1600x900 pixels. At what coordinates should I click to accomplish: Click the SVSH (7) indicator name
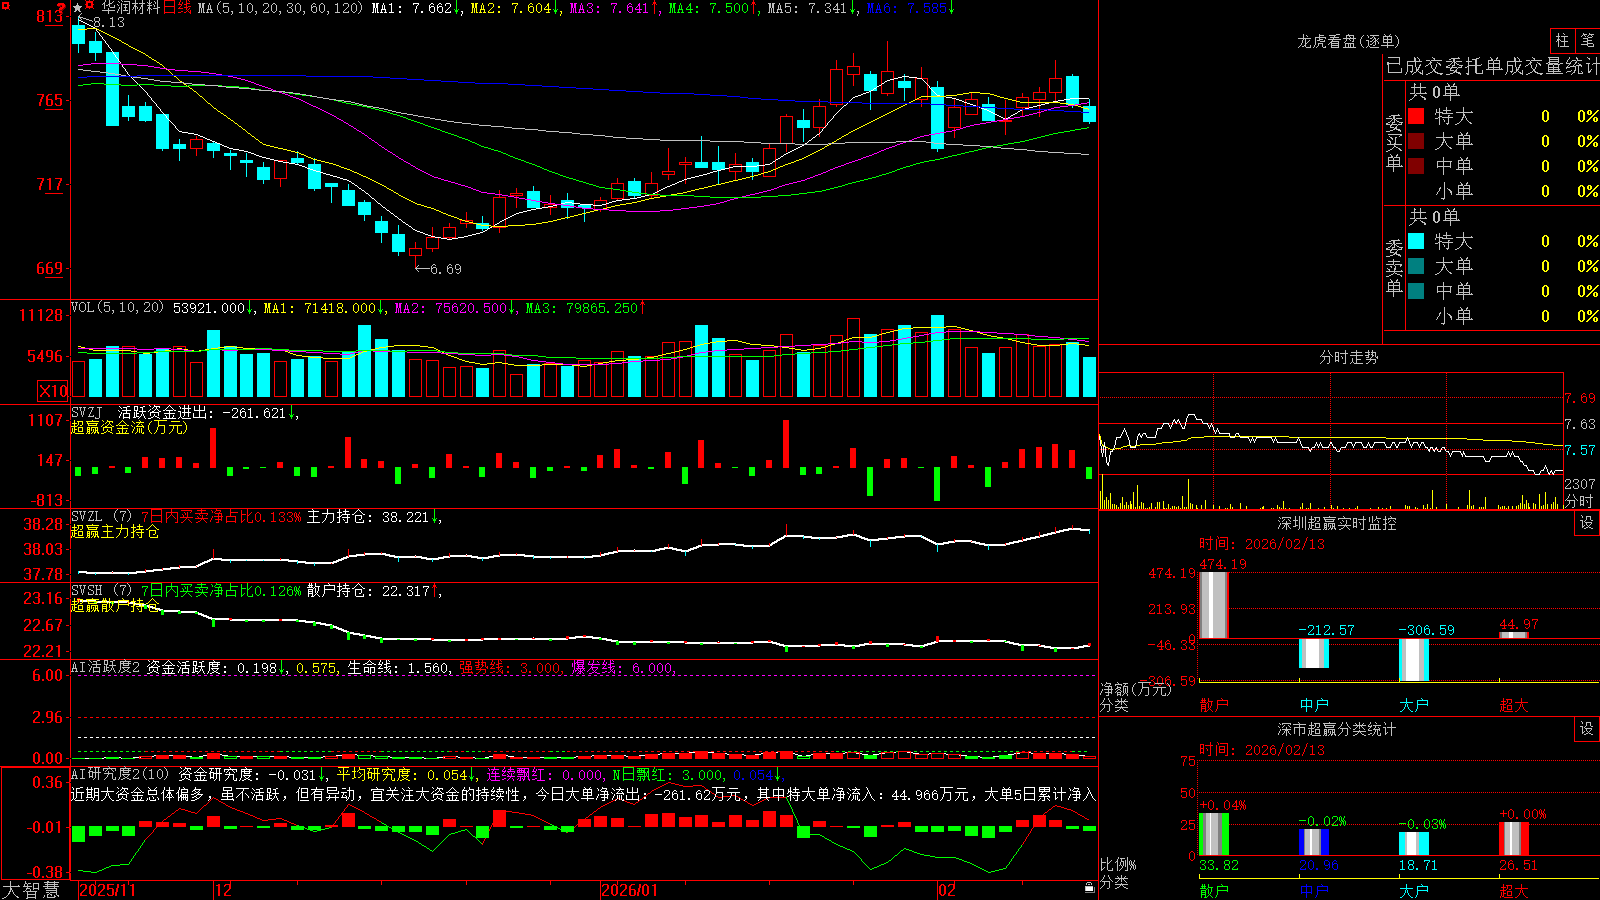coord(101,591)
